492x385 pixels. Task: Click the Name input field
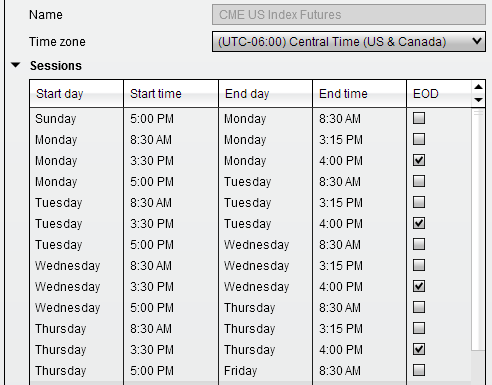click(x=349, y=15)
